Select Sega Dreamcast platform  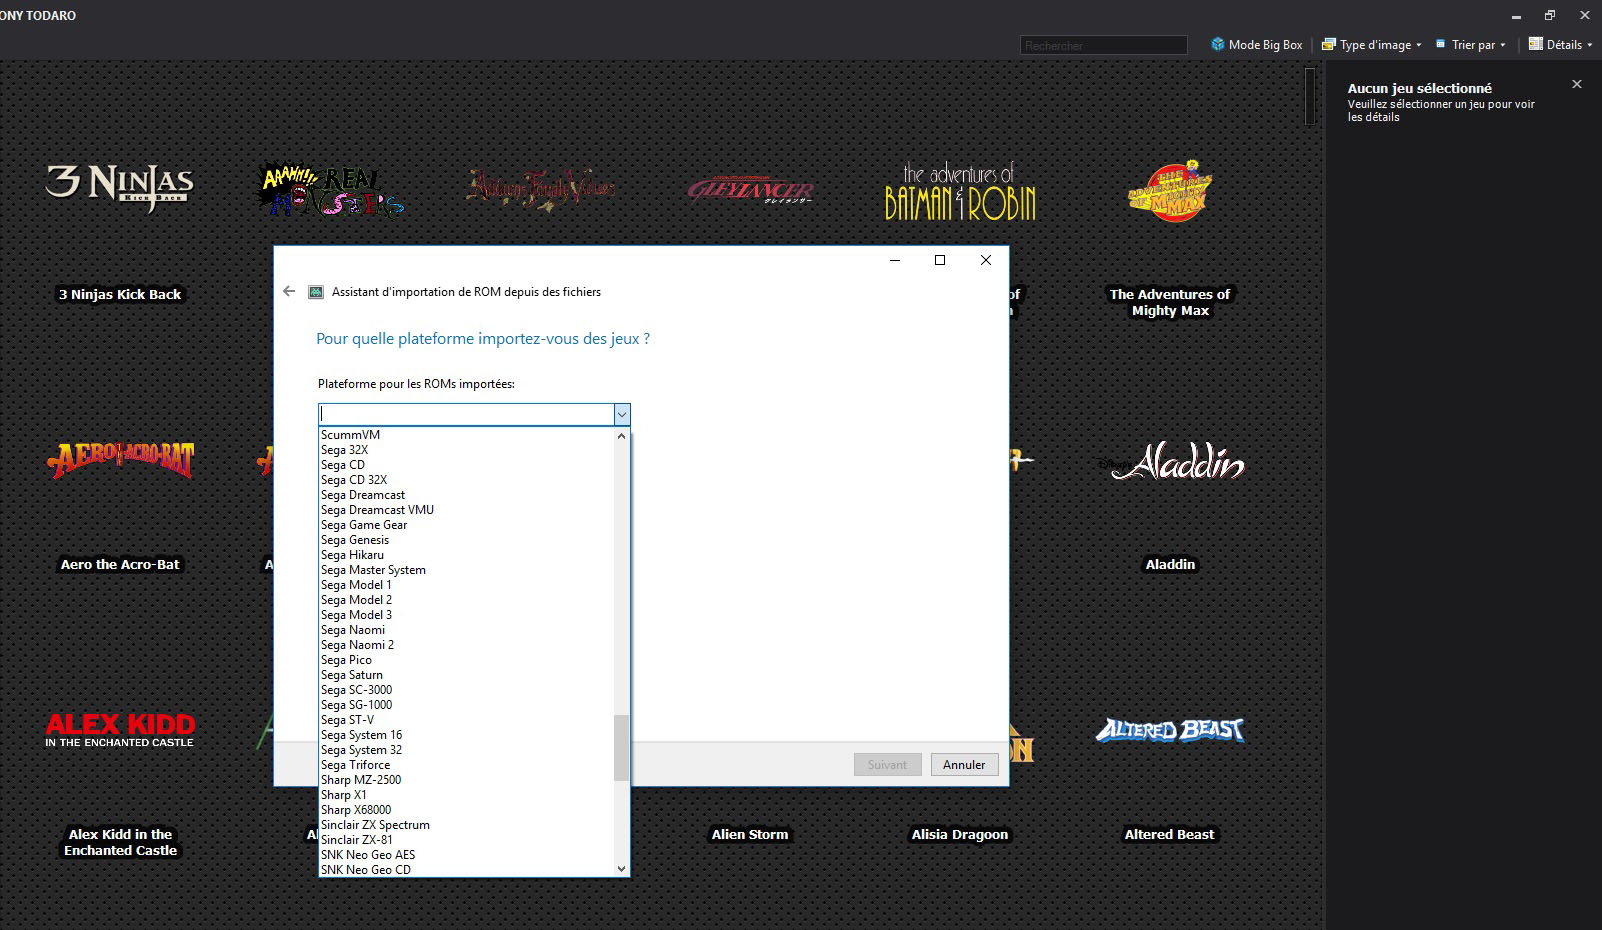pos(466,495)
